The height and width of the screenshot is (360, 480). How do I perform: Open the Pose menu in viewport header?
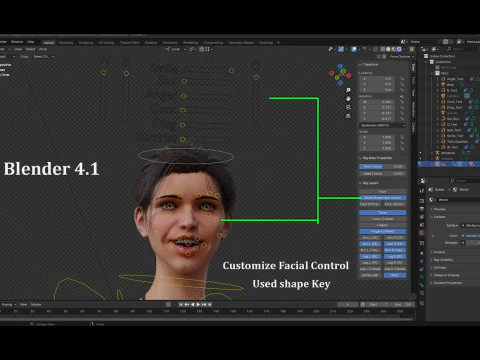[x=43, y=49]
